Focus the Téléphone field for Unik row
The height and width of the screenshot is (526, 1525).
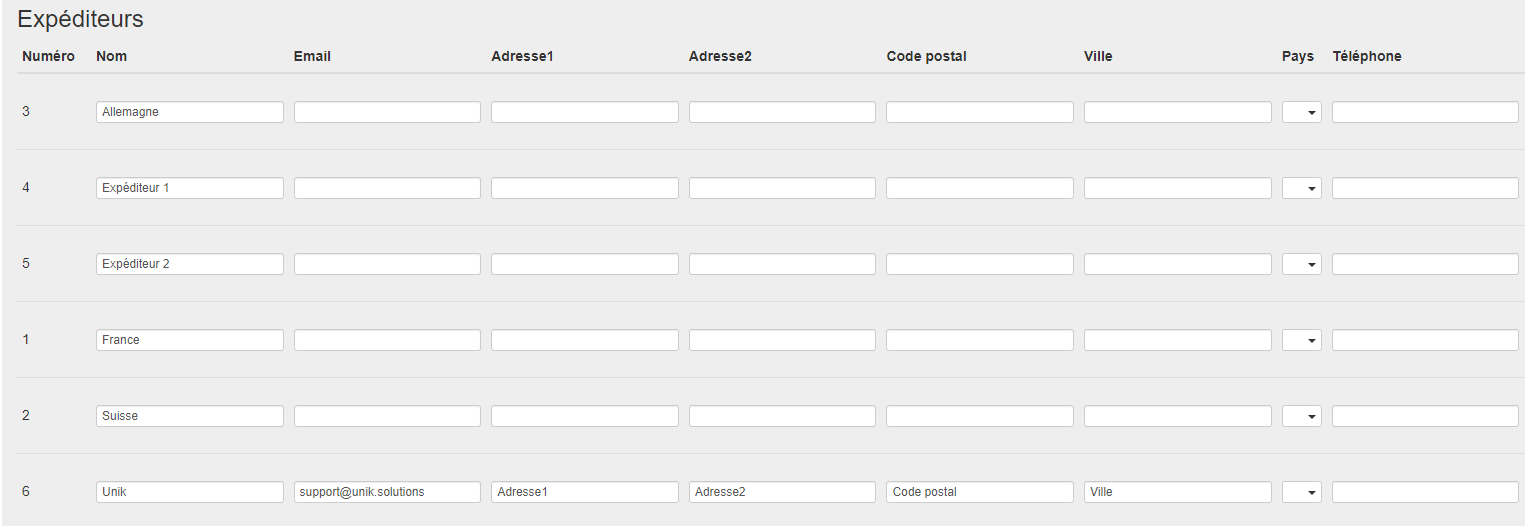click(x=1425, y=492)
